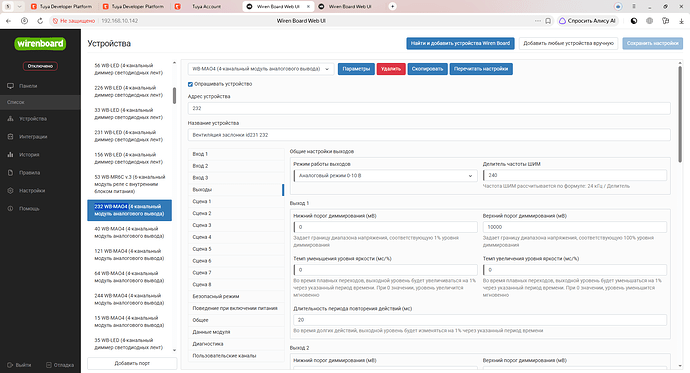Open the extensions icon in browser toolbar

click(x=665, y=21)
